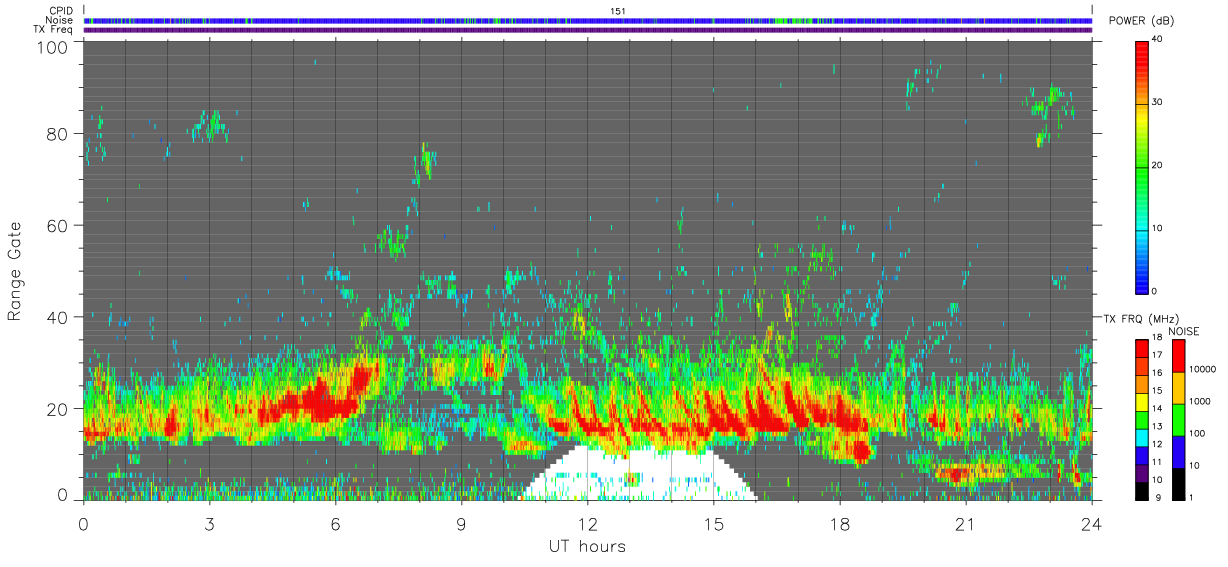Pick green swatch in NOISE legend
Screen dimensions: 1228x567
coord(1178,418)
